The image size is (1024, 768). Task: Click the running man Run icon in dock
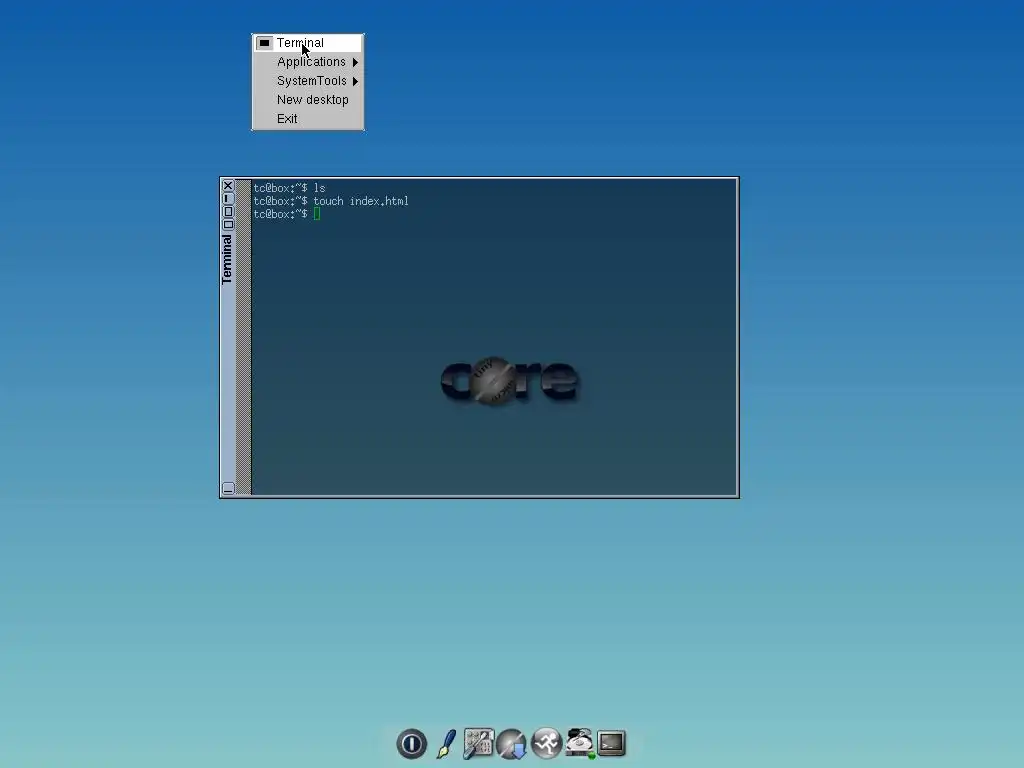click(x=546, y=743)
